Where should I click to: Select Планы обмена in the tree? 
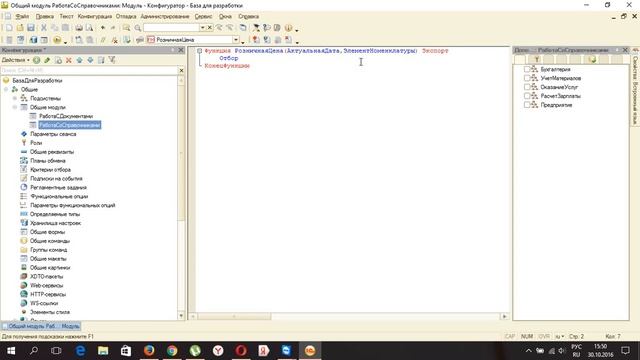click(x=48, y=161)
